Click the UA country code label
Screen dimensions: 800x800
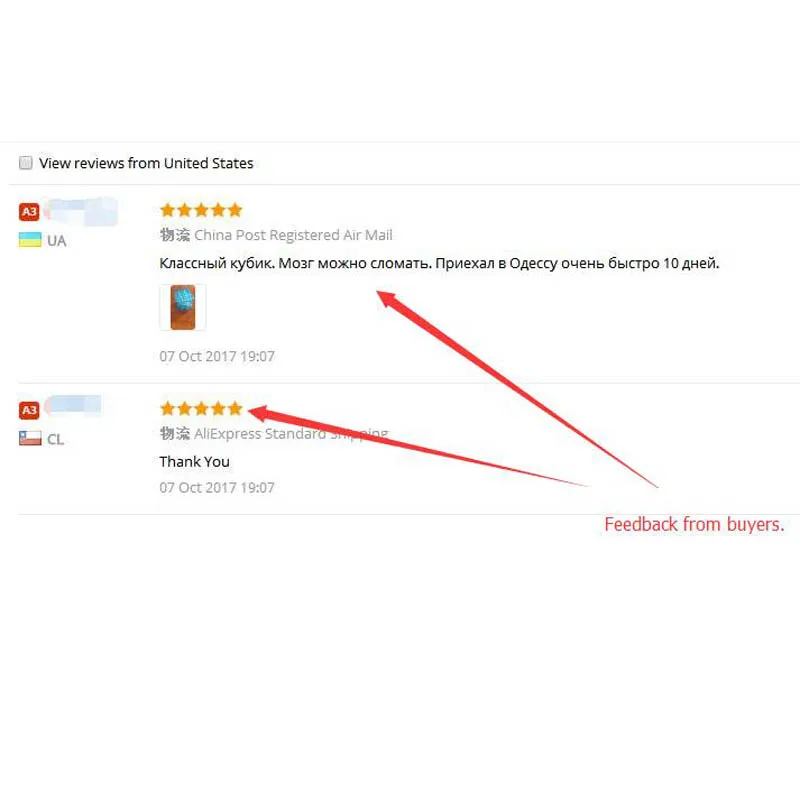[57, 241]
